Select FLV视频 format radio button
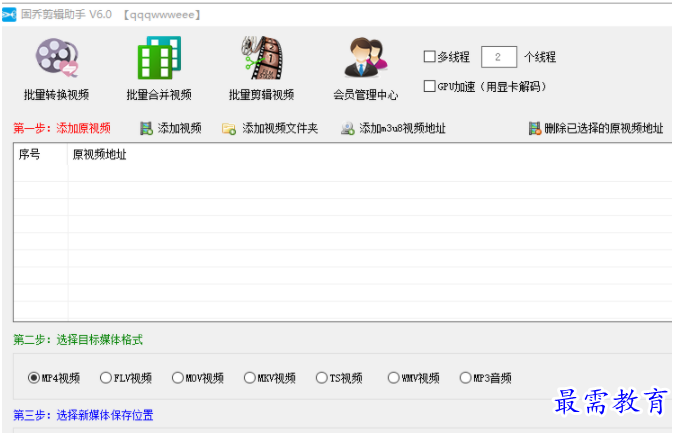Screen dimensions: 676x433 [106, 378]
